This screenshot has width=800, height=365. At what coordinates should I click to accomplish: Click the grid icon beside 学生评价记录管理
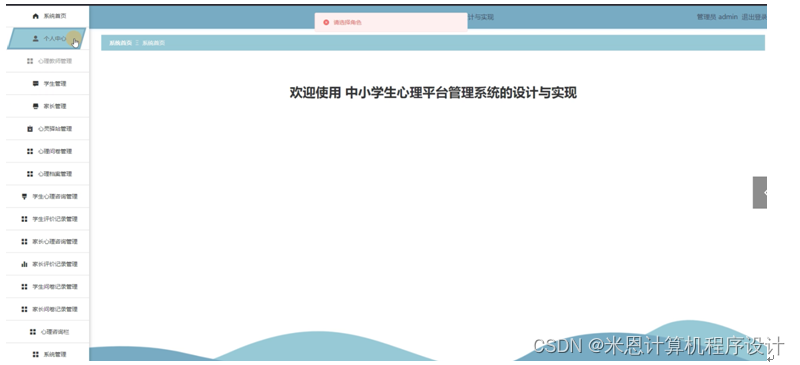click(24, 219)
